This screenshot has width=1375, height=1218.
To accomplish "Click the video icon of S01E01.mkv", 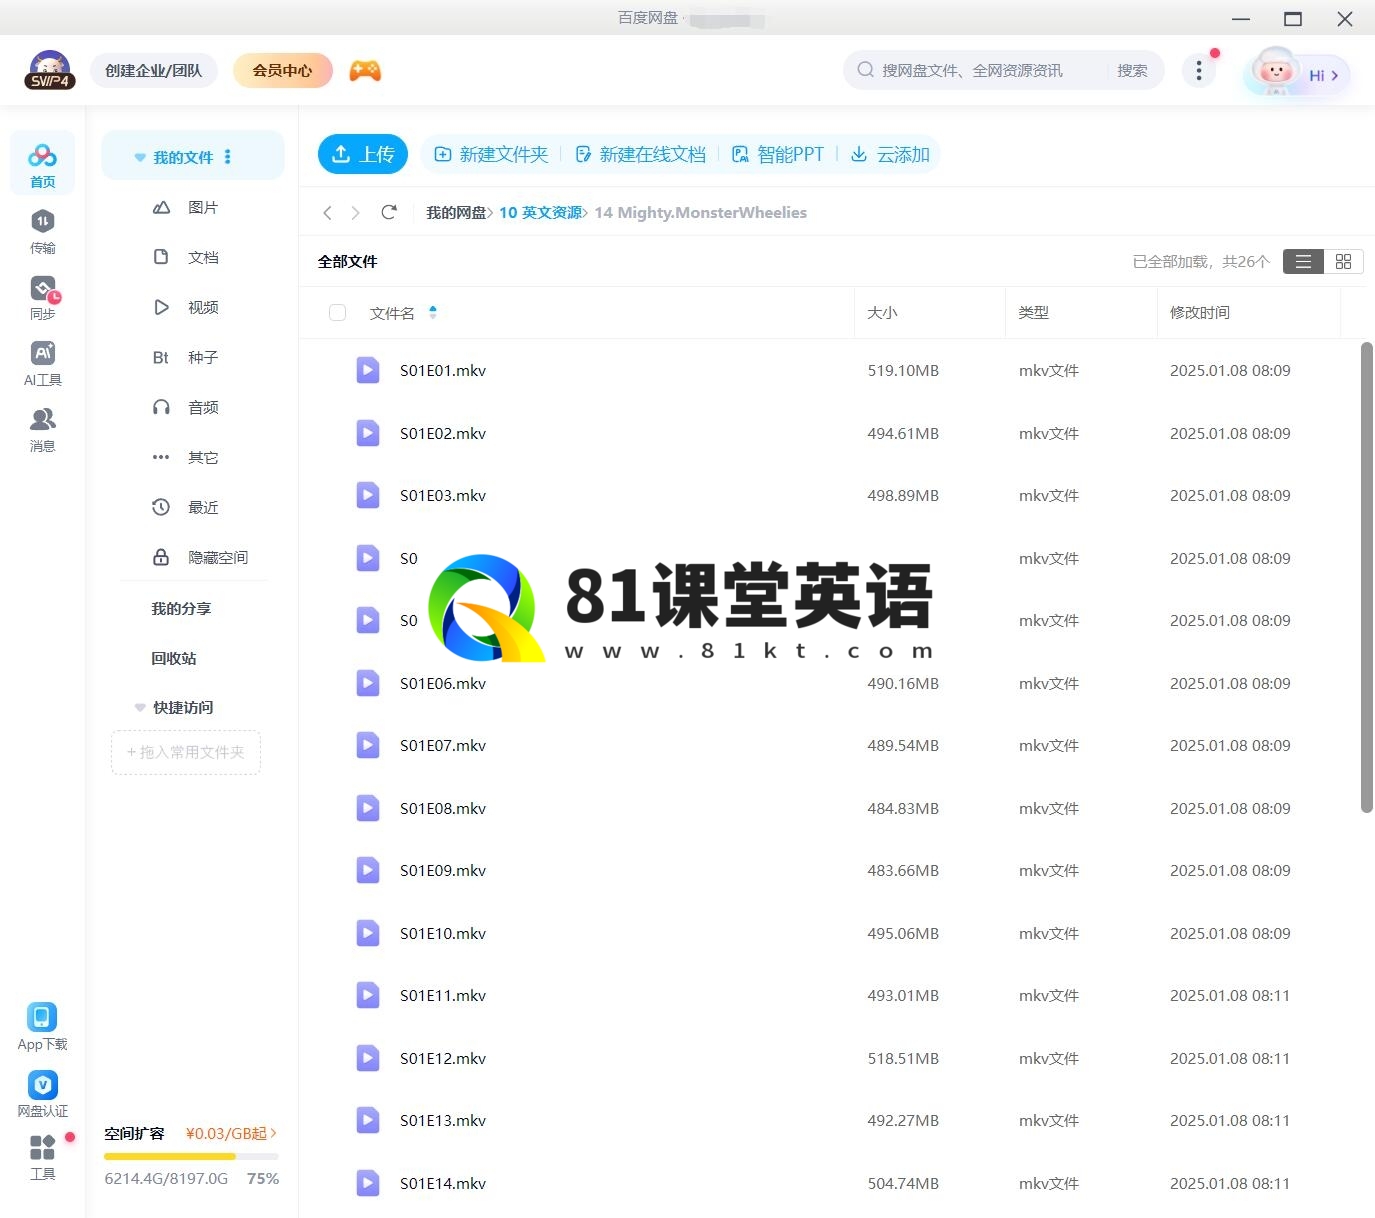I will [368, 370].
